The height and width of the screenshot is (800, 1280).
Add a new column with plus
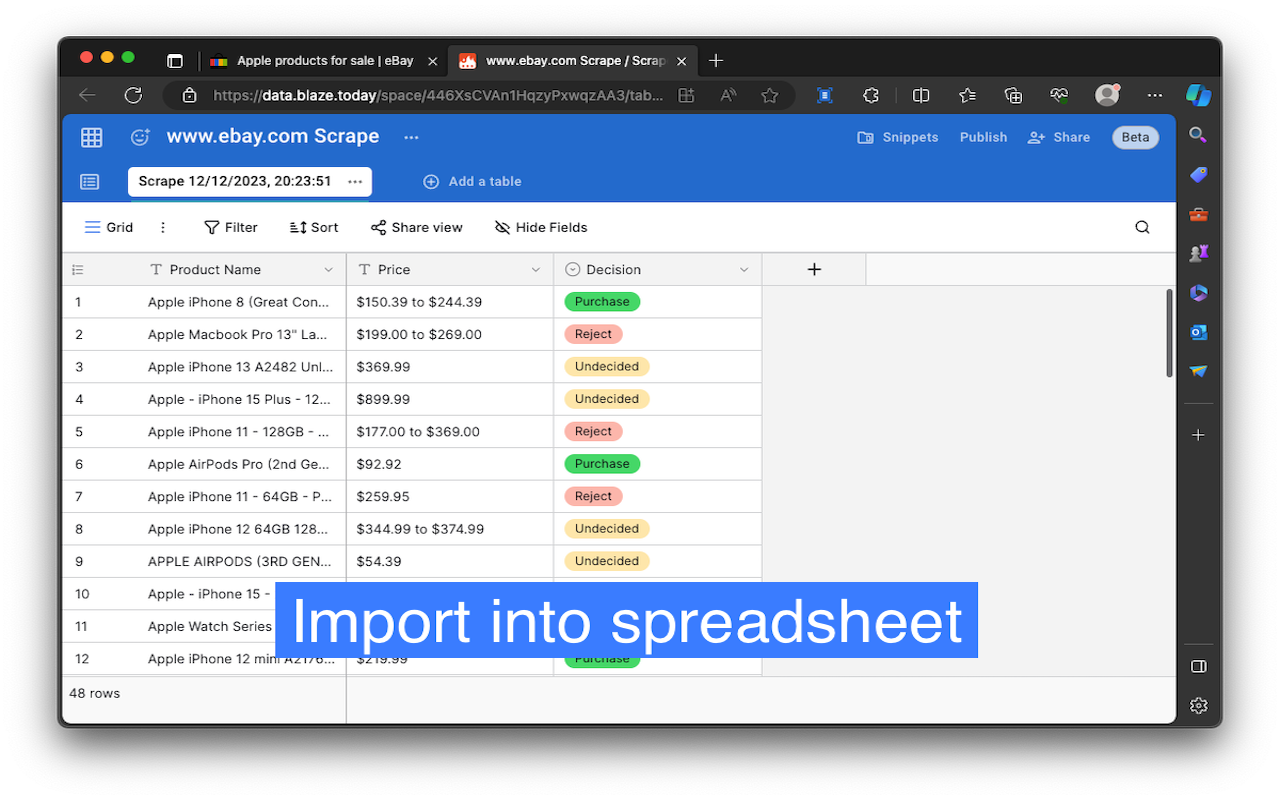tap(814, 269)
